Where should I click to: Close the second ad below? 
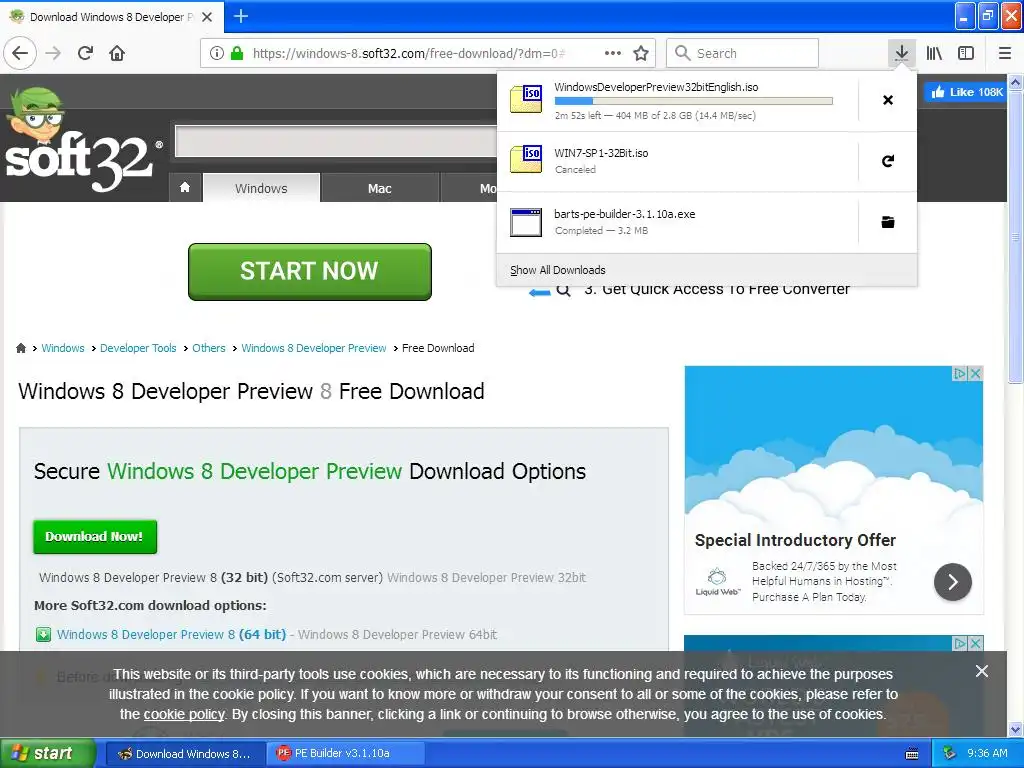click(975, 643)
